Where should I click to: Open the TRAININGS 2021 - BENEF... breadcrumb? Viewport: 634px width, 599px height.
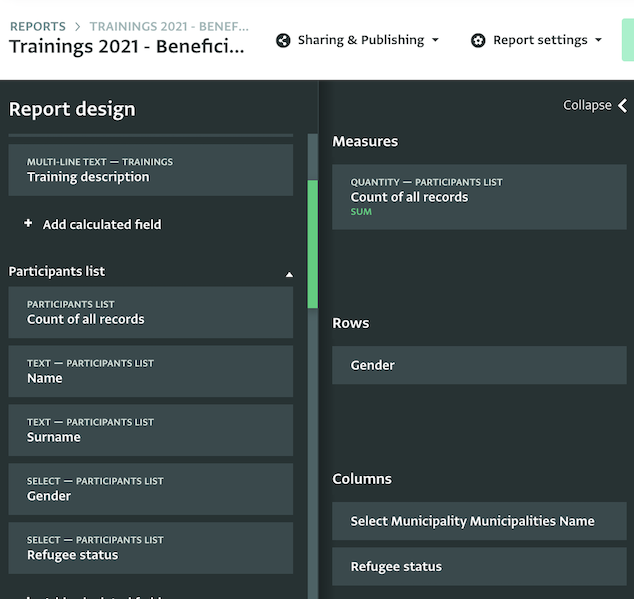coord(169,26)
